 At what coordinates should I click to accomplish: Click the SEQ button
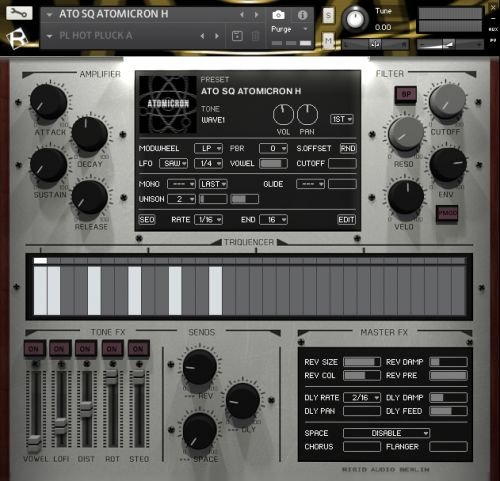click(147, 220)
